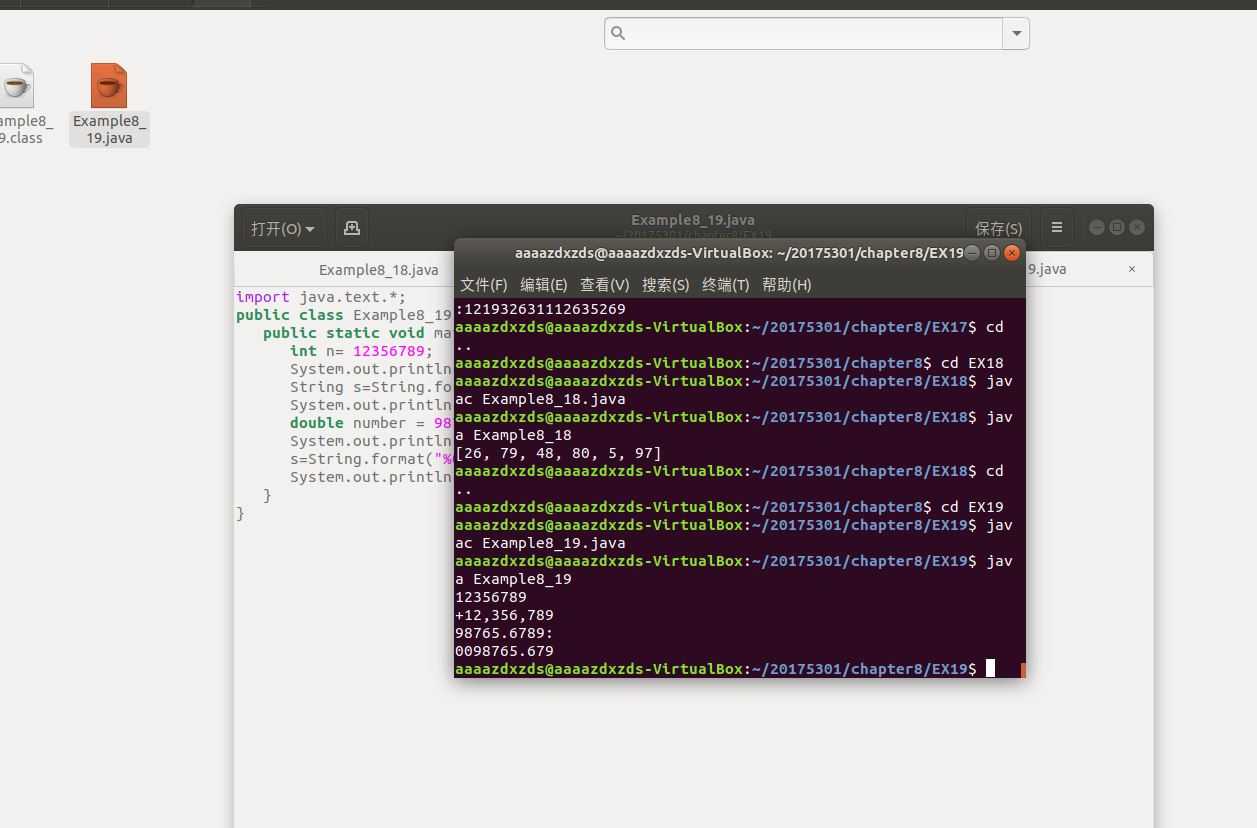Click the 'int n= 12356789;' line in gedit
Image resolution: width=1257 pixels, height=828 pixels.
point(362,351)
